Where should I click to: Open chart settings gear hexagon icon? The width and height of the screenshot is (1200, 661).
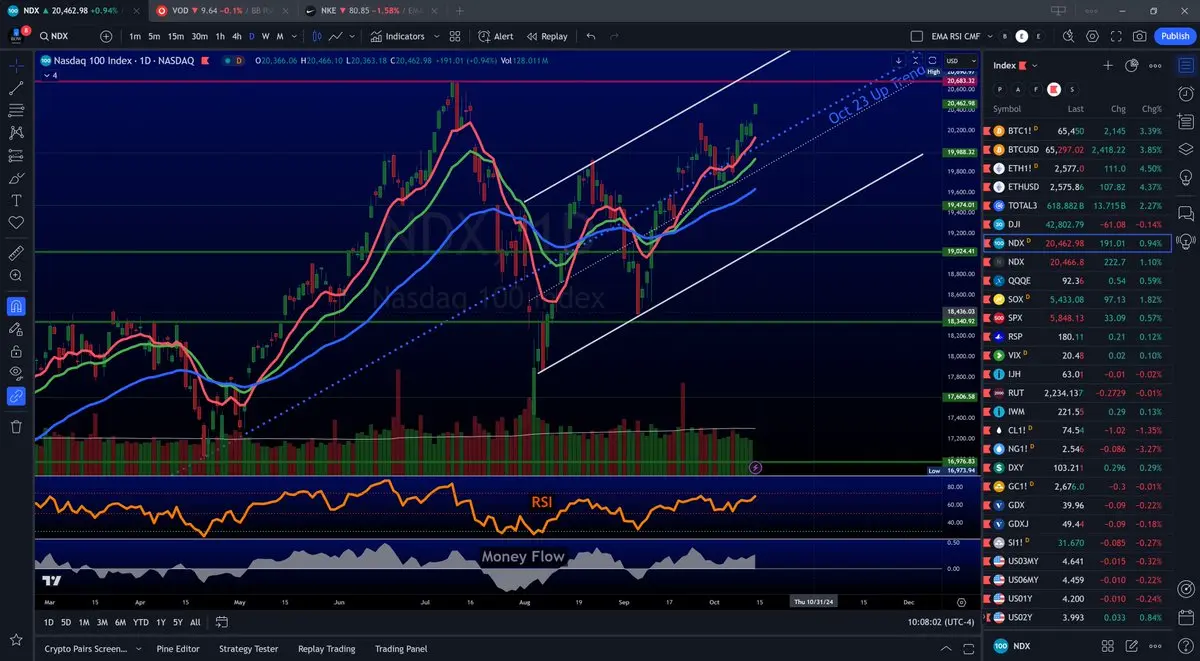pos(1092,36)
